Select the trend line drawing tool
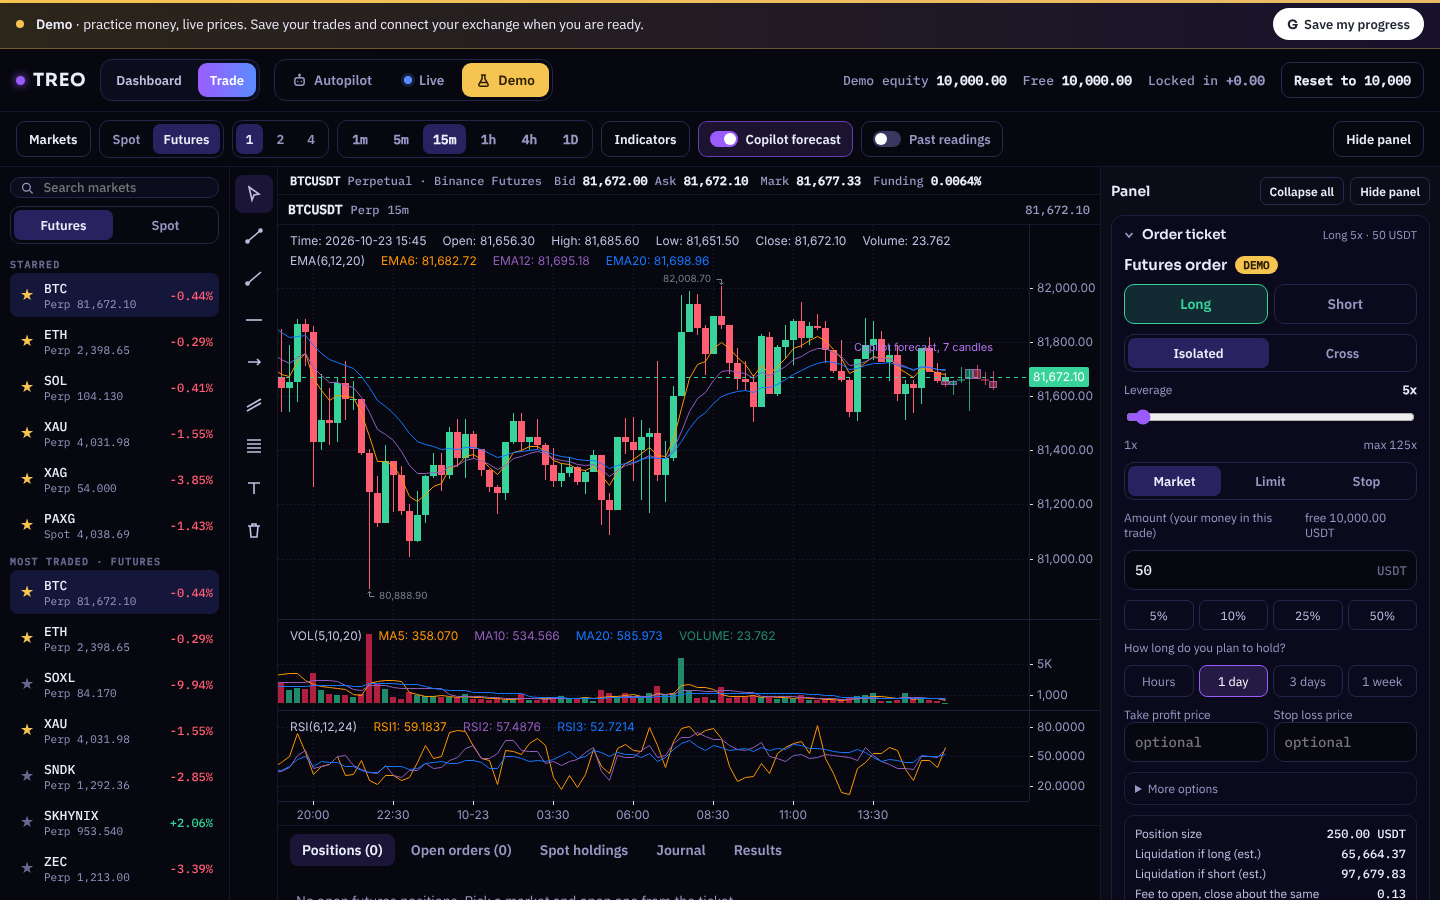Screen dimensions: 1440x900 pyautogui.click(x=254, y=236)
